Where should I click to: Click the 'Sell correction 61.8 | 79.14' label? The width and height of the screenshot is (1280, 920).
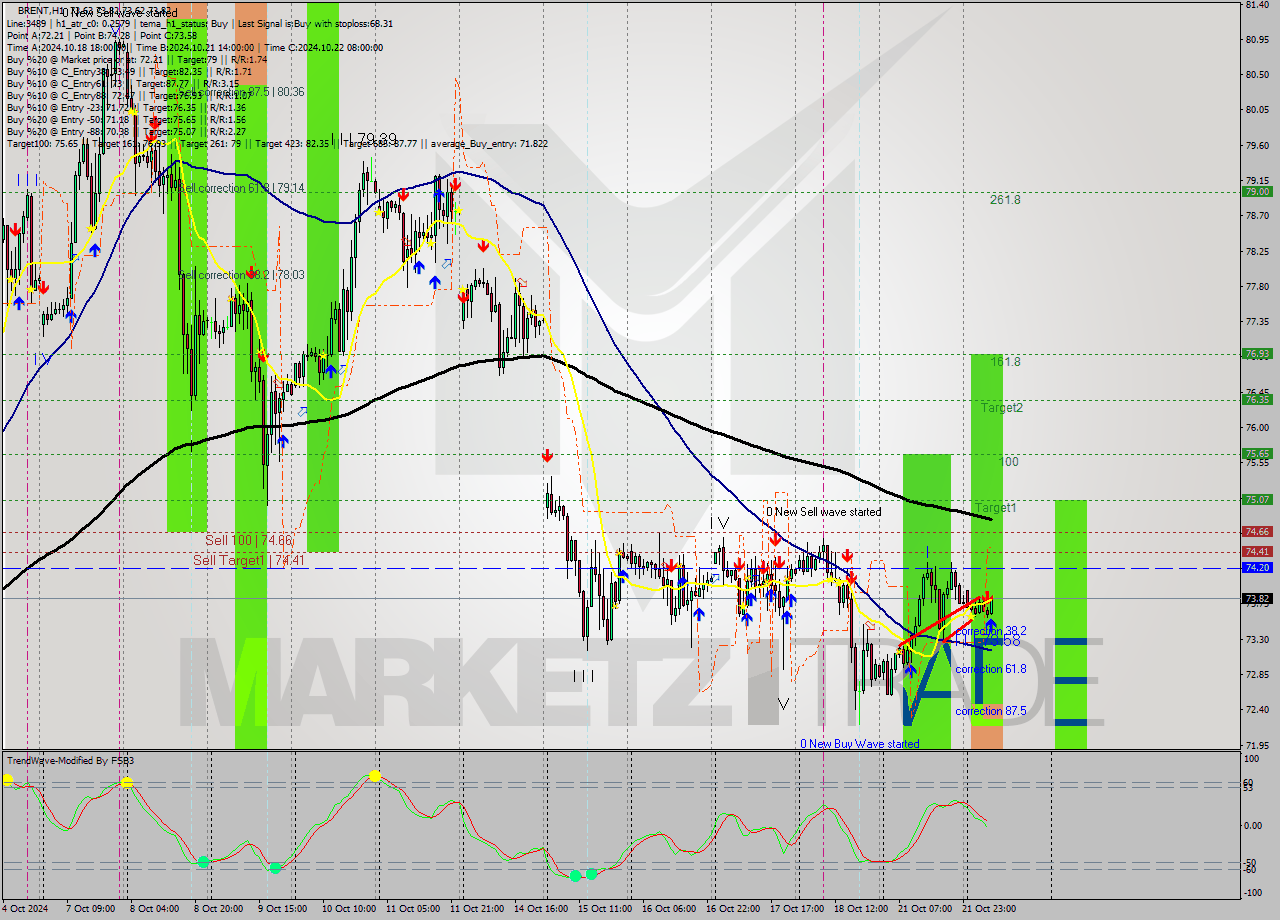240,188
